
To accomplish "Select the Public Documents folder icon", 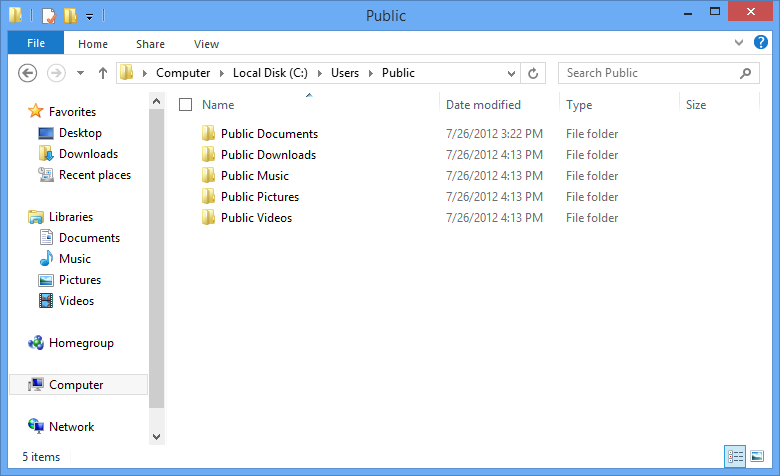I will click(208, 133).
